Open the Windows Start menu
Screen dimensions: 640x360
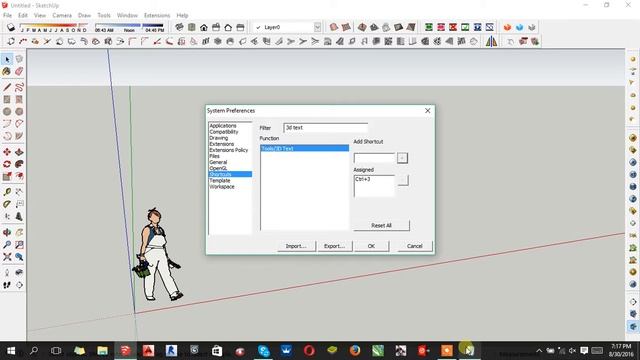pos(11,351)
